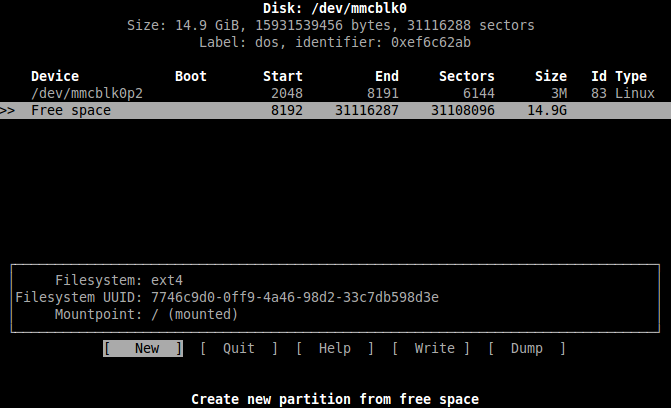671x408 pixels.
Task: Choose the Quit menu option
Action: tap(239, 348)
